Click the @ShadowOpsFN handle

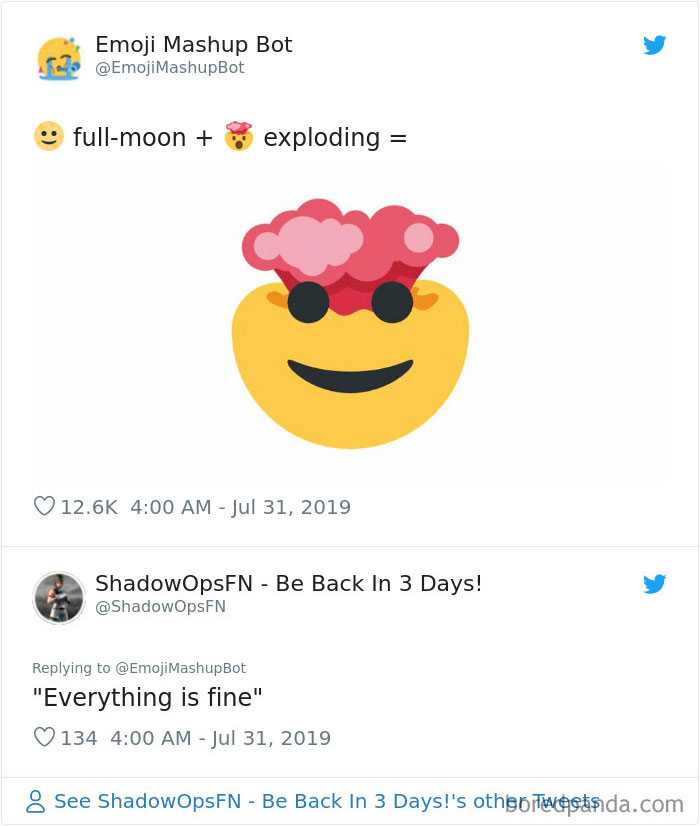click(x=162, y=606)
